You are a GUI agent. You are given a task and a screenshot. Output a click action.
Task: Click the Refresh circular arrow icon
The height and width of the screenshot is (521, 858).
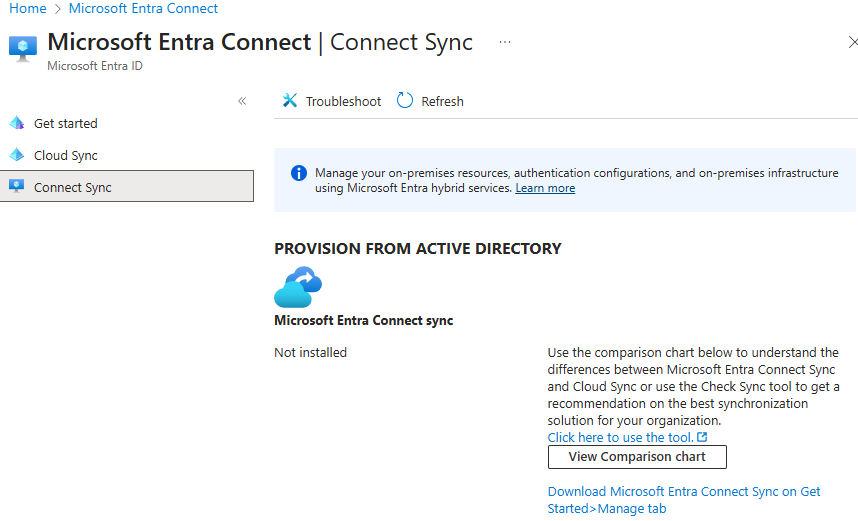point(404,100)
